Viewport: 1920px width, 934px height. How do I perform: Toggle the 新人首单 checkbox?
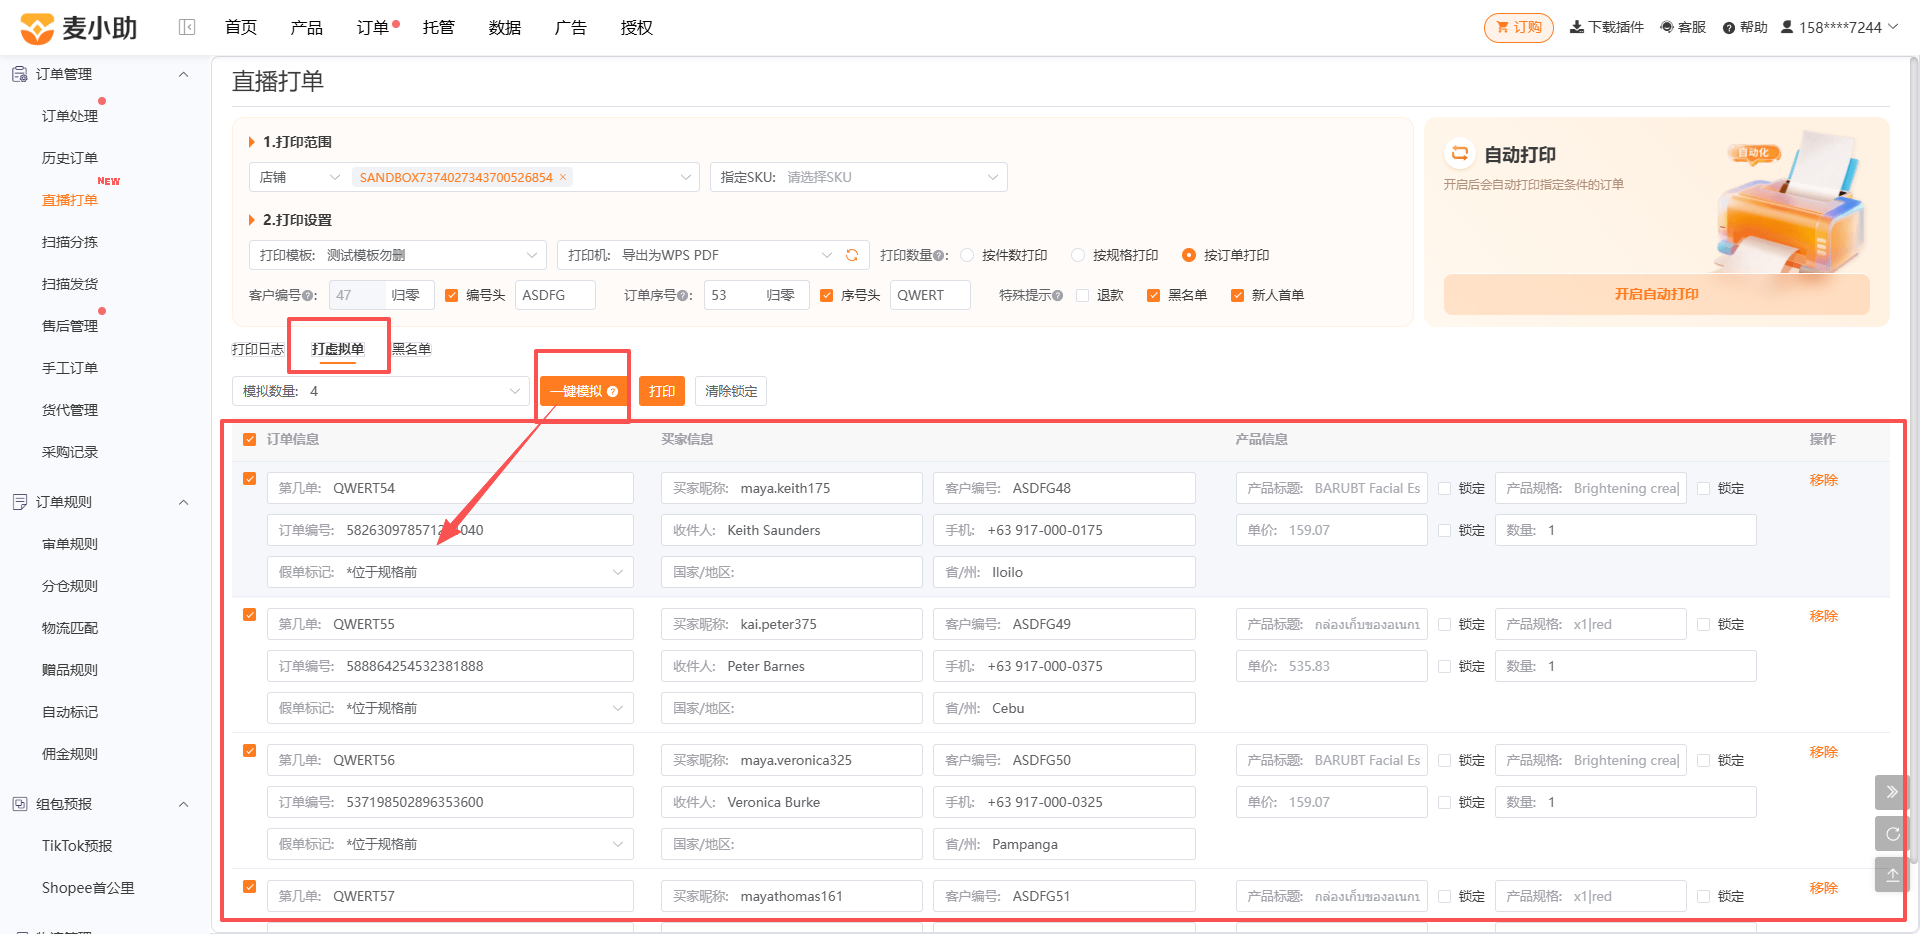tap(1237, 295)
